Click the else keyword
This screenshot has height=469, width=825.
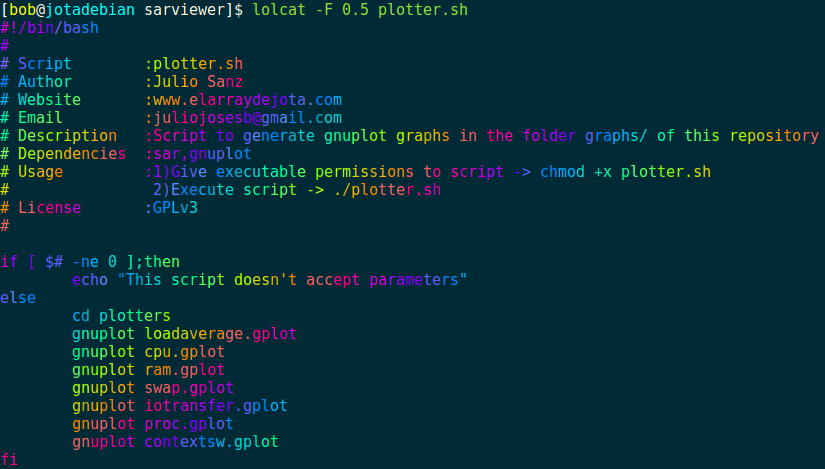point(18,298)
